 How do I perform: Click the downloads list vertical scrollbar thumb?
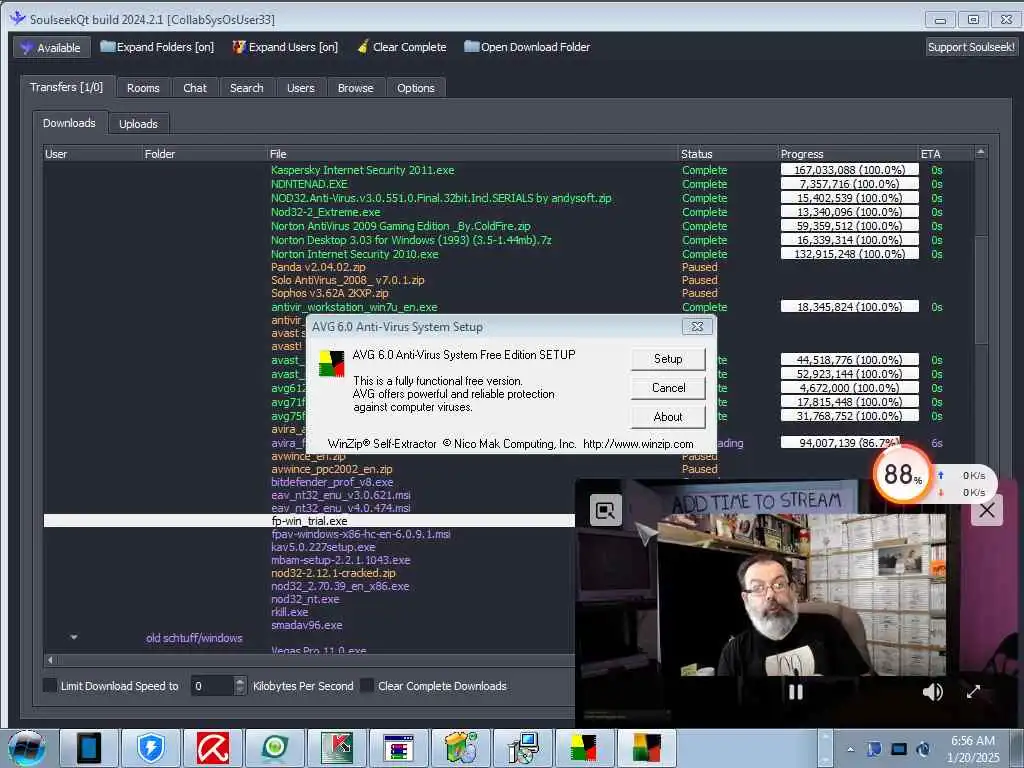tap(981, 289)
